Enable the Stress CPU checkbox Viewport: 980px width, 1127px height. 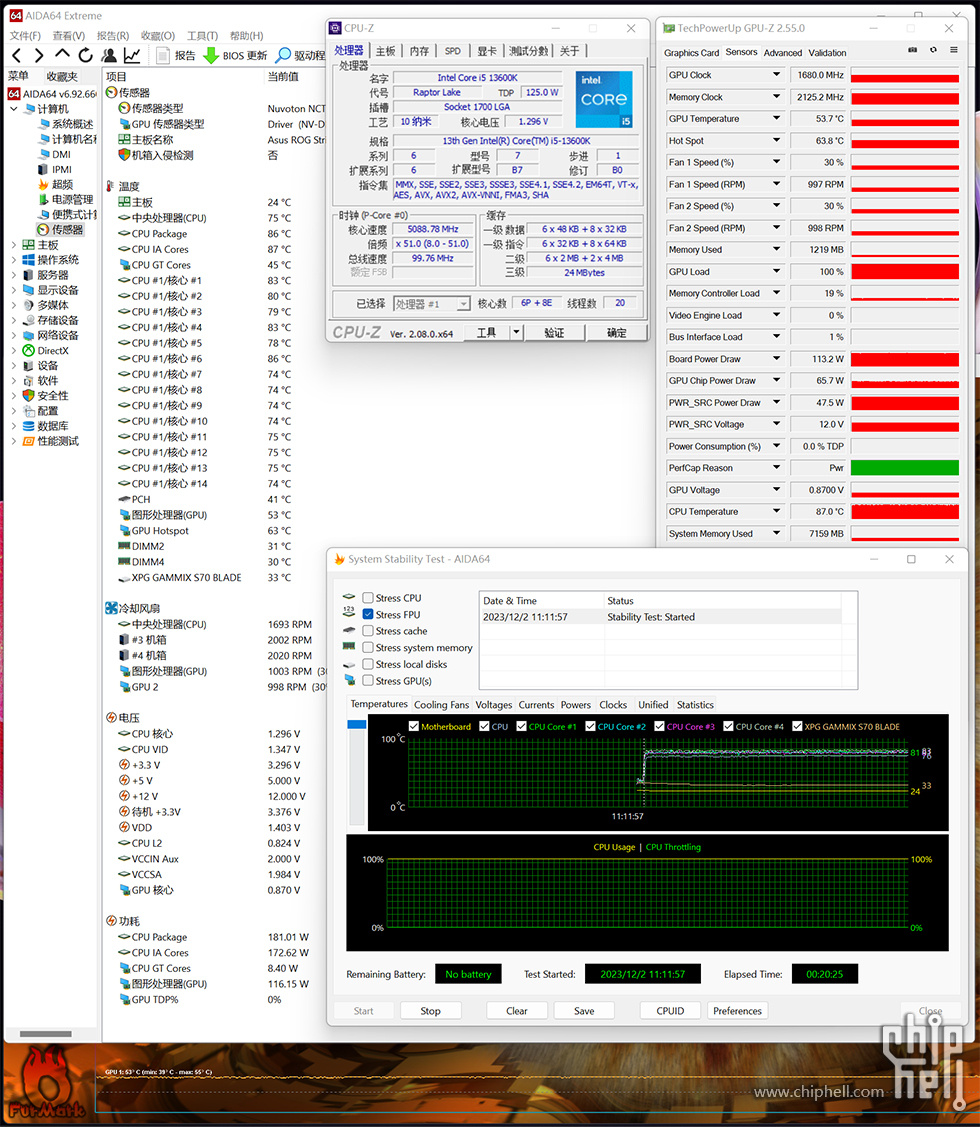pos(368,597)
